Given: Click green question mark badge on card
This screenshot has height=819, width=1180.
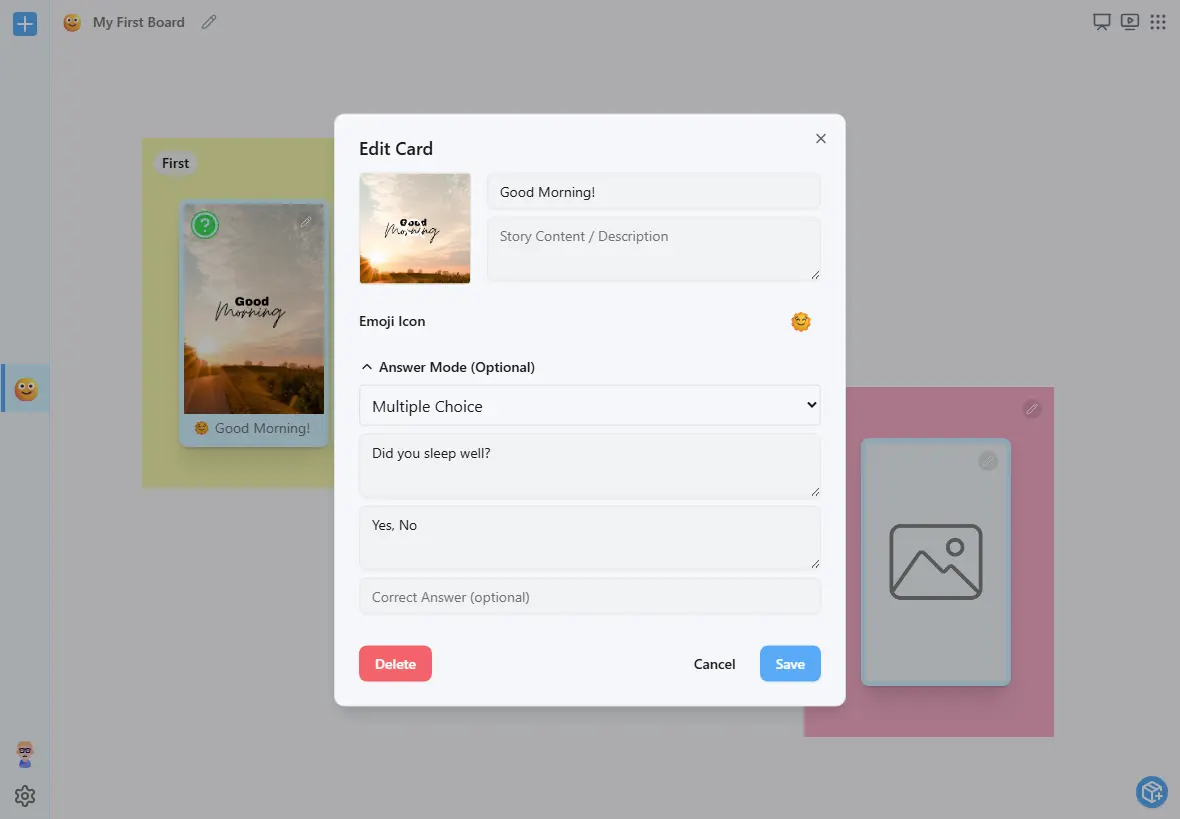Looking at the screenshot, I should pos(205,224).
